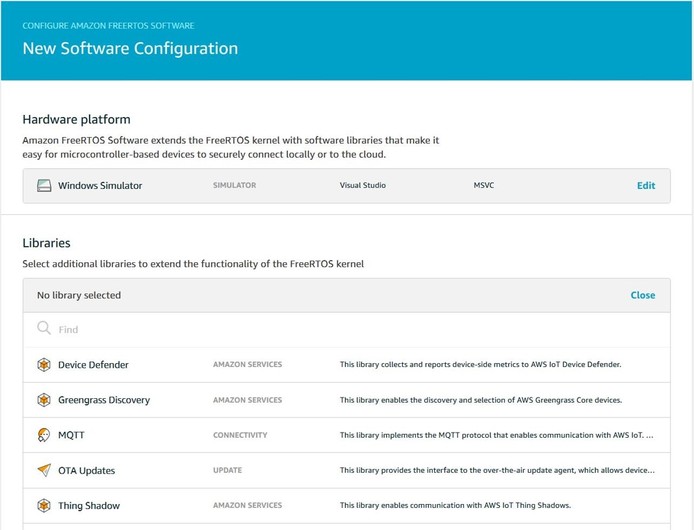Select the OTA Updates library
Screen dimensions: 694x530
347,470
